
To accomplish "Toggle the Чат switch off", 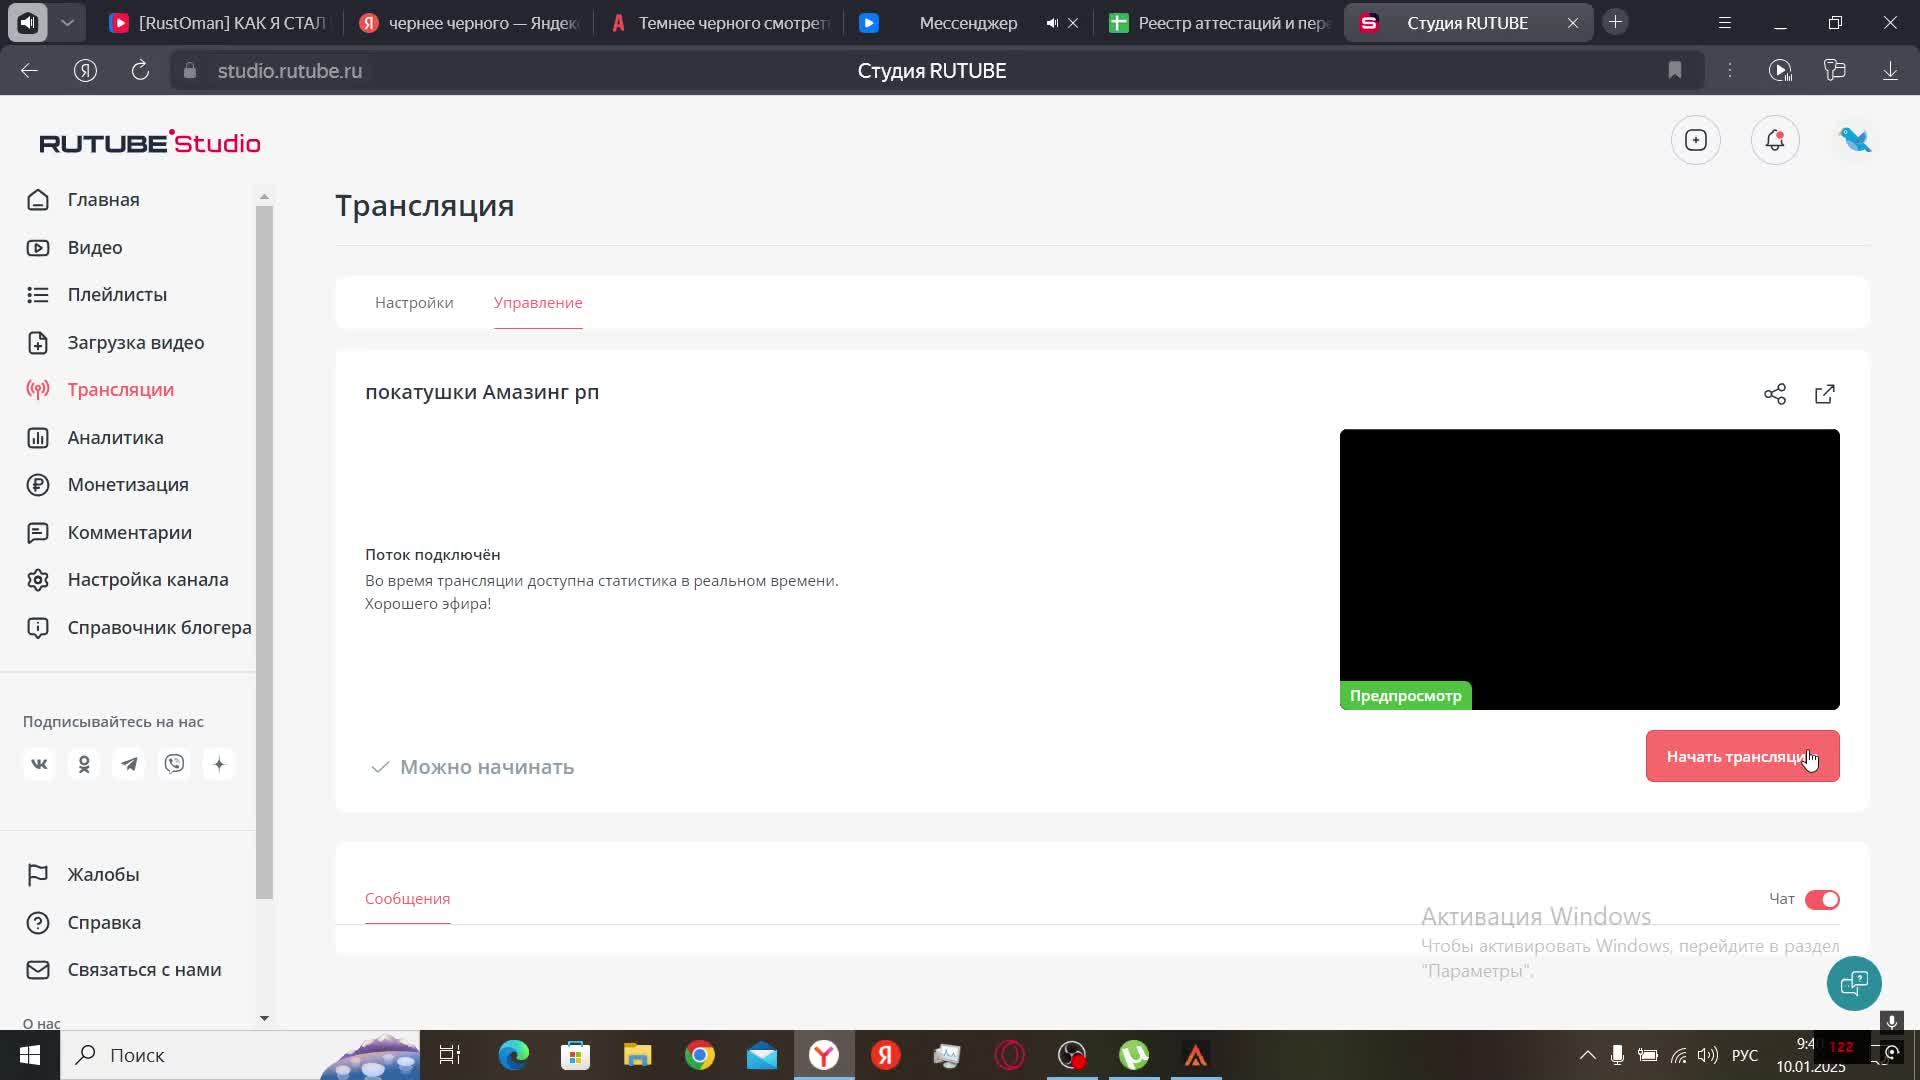I will [x=1821, y=900].
